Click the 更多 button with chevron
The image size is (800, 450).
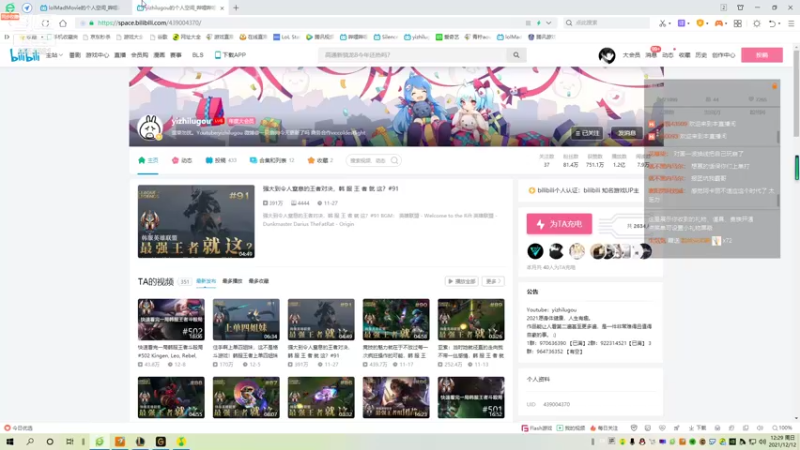point(492,281)
